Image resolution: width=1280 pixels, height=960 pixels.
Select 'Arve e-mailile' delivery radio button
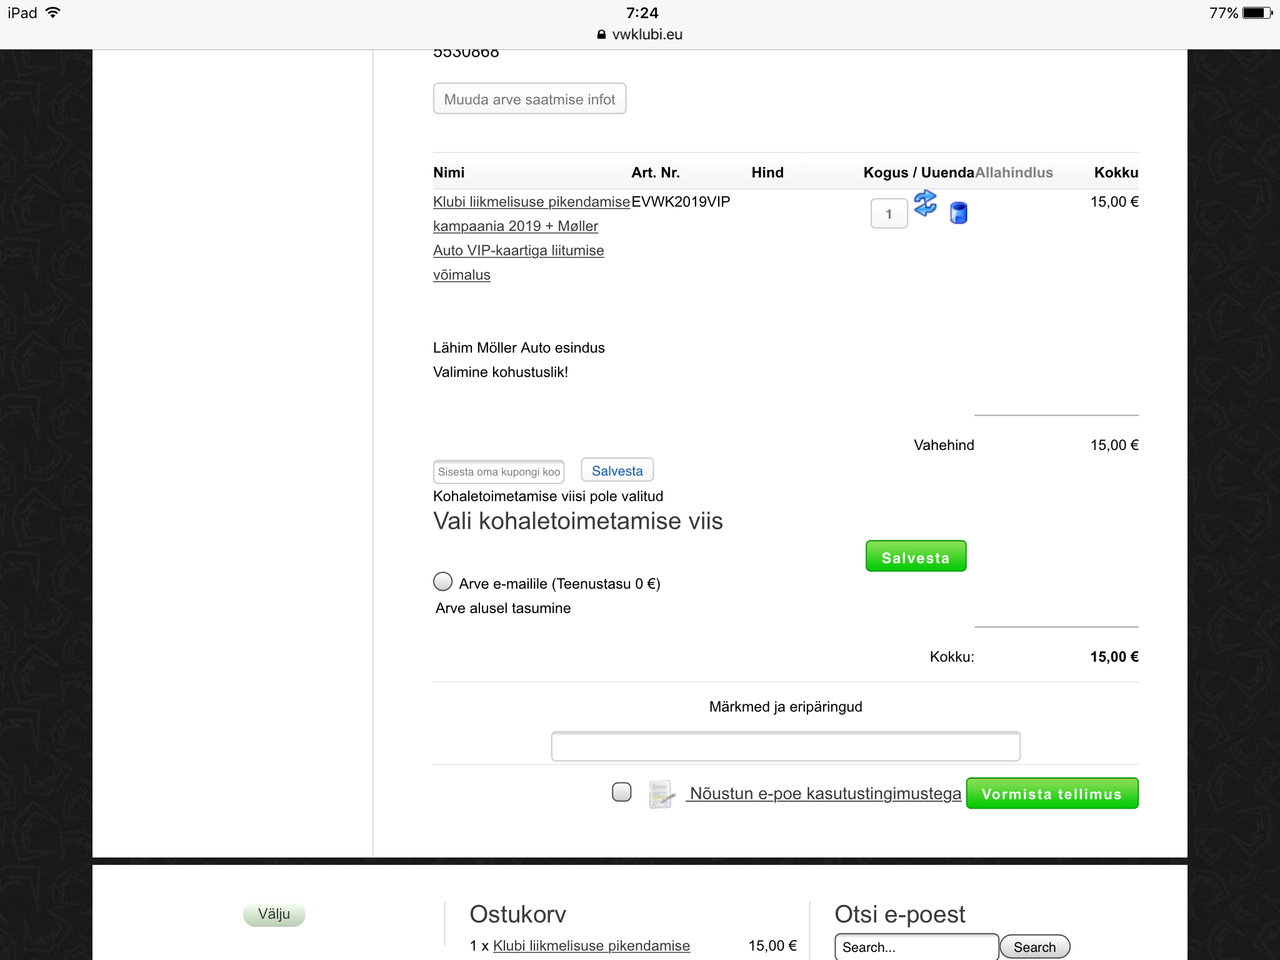click(443, 582)
